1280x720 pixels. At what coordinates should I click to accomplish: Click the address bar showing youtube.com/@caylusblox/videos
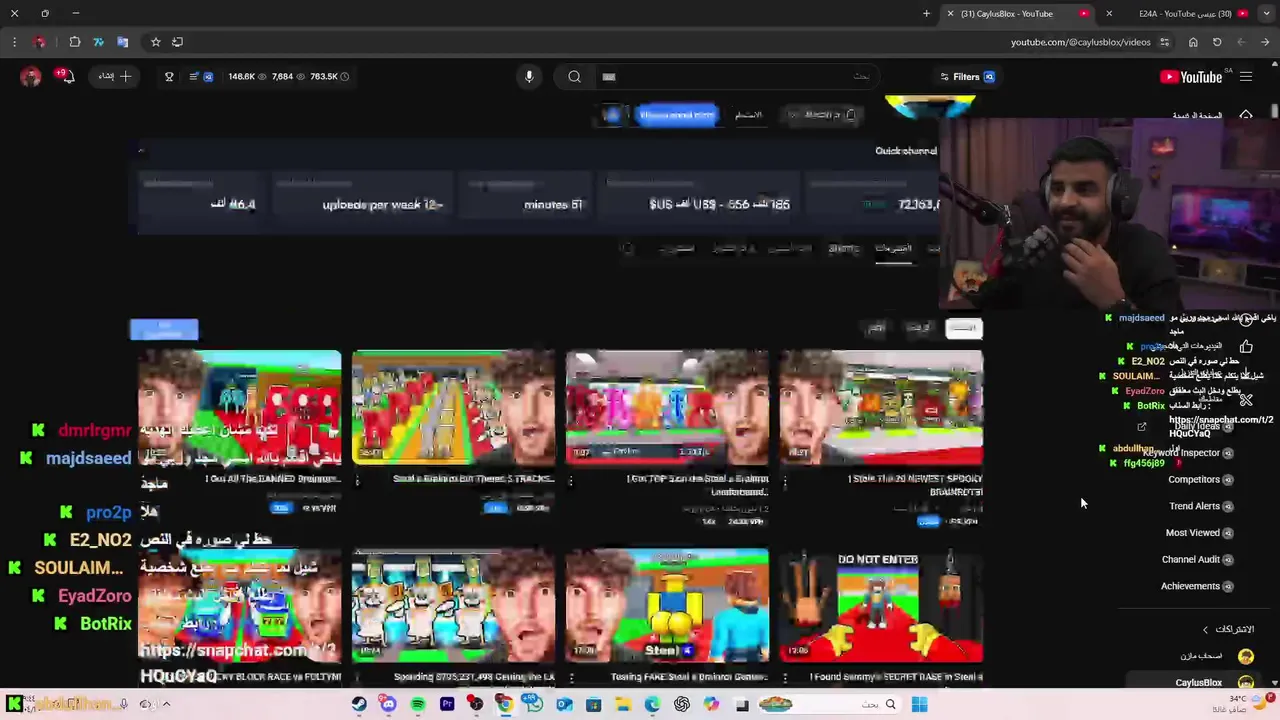click(1080, 42)
